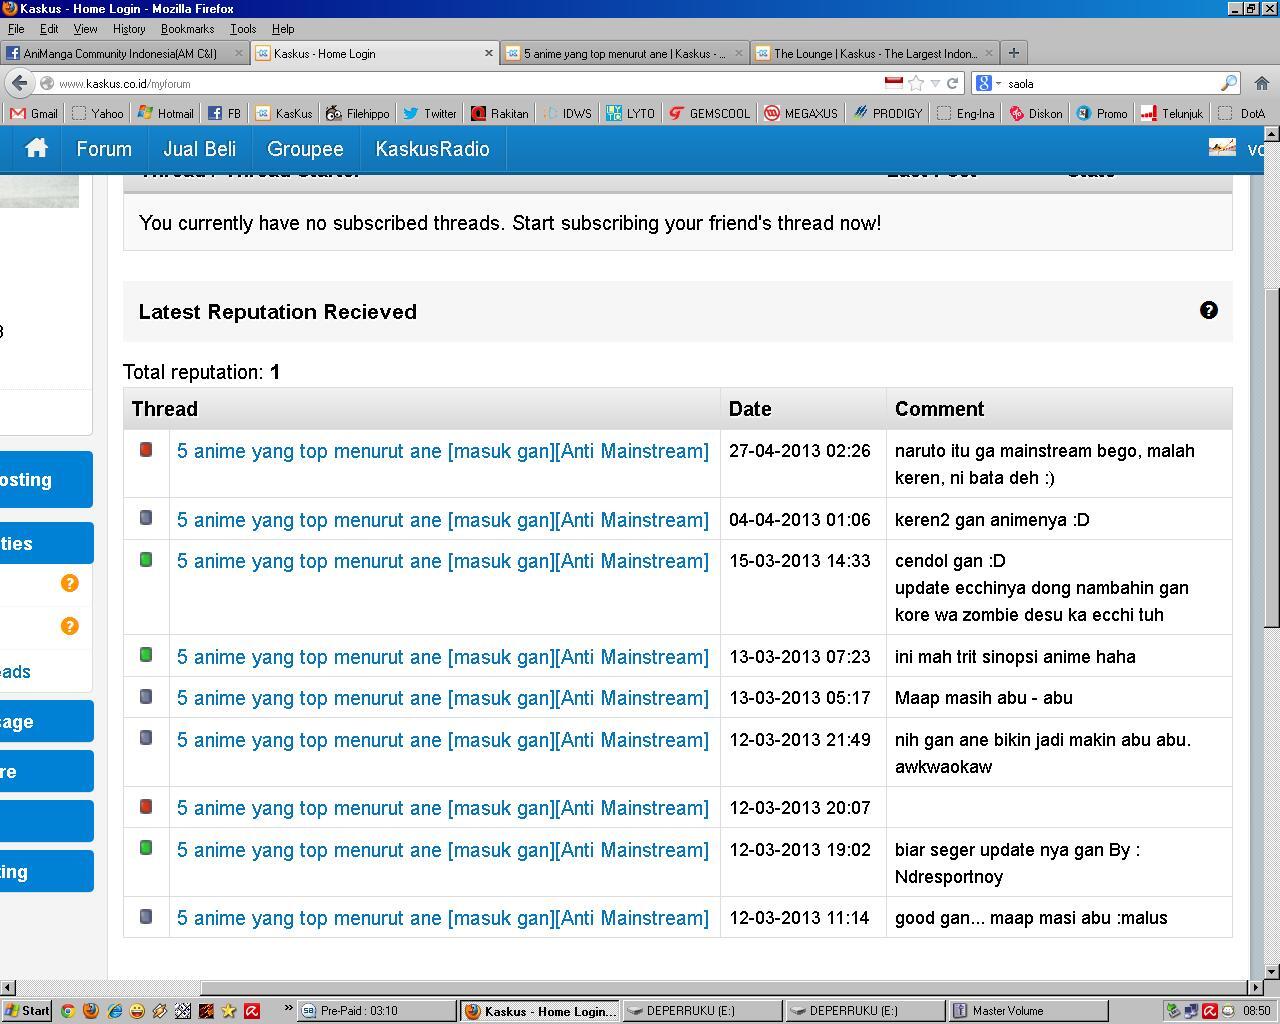Switch to Pre-Paid 03:10 taskbar window

click(376, 1011)
